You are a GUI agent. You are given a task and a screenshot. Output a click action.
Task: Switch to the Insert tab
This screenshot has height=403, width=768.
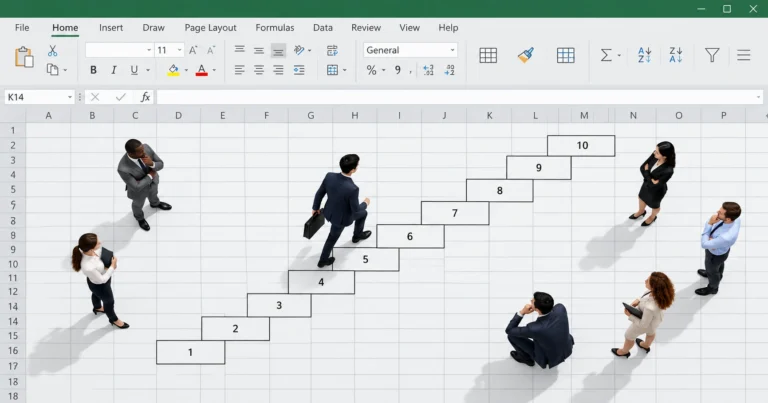(111, 28)
